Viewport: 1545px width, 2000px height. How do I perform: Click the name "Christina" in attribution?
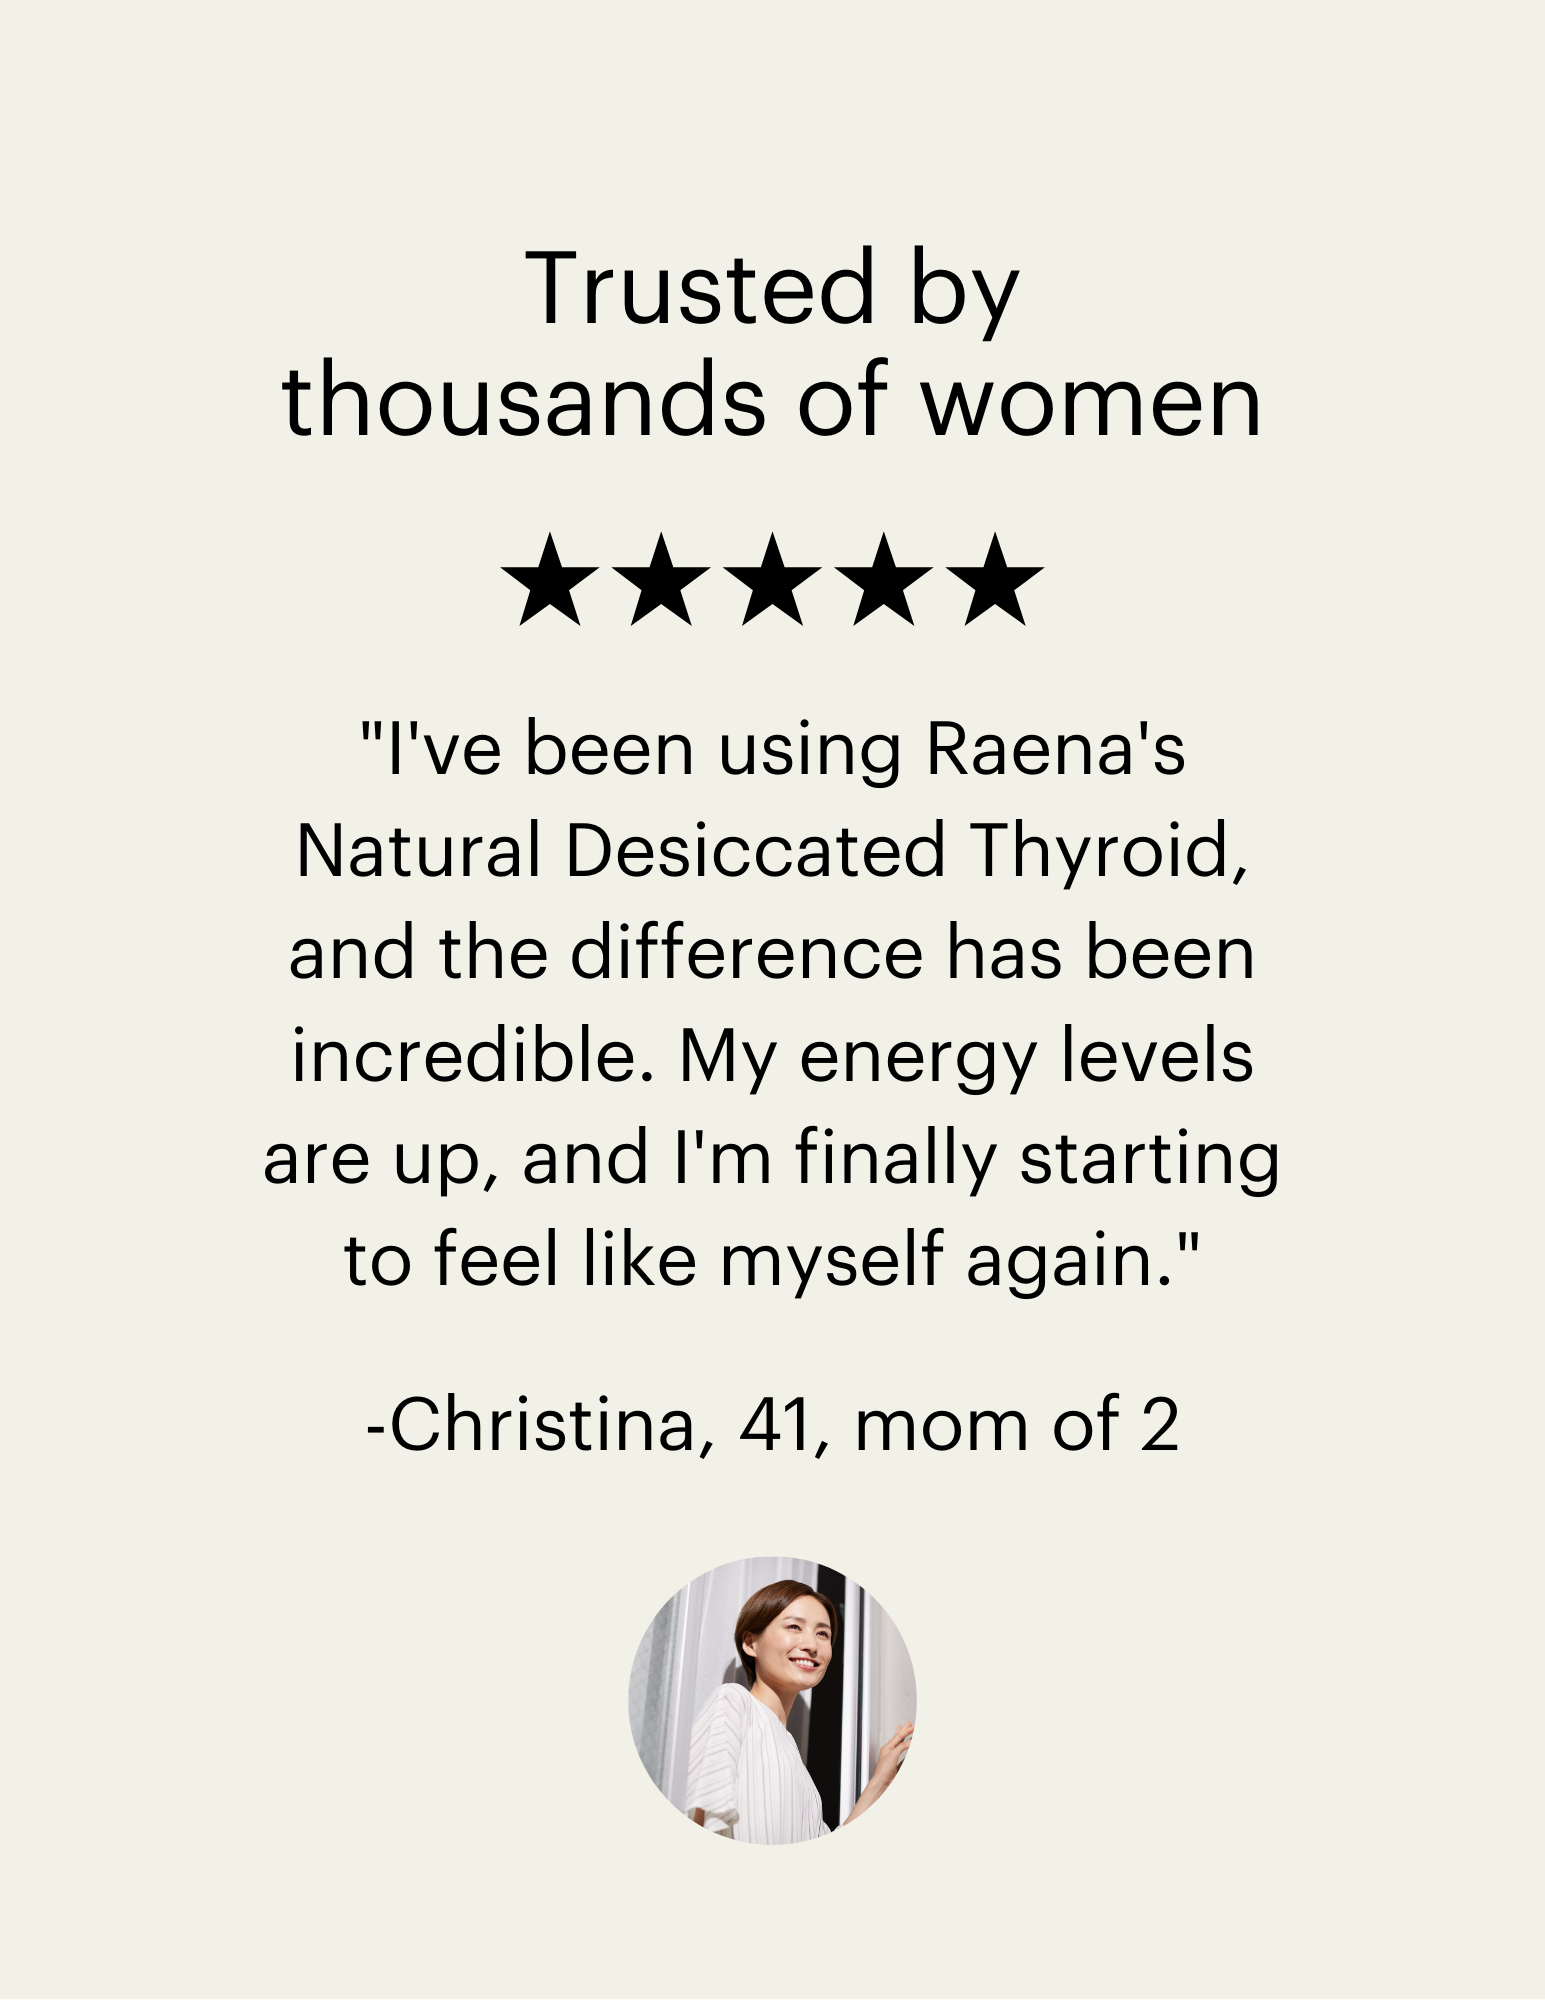coord(540,1425)
